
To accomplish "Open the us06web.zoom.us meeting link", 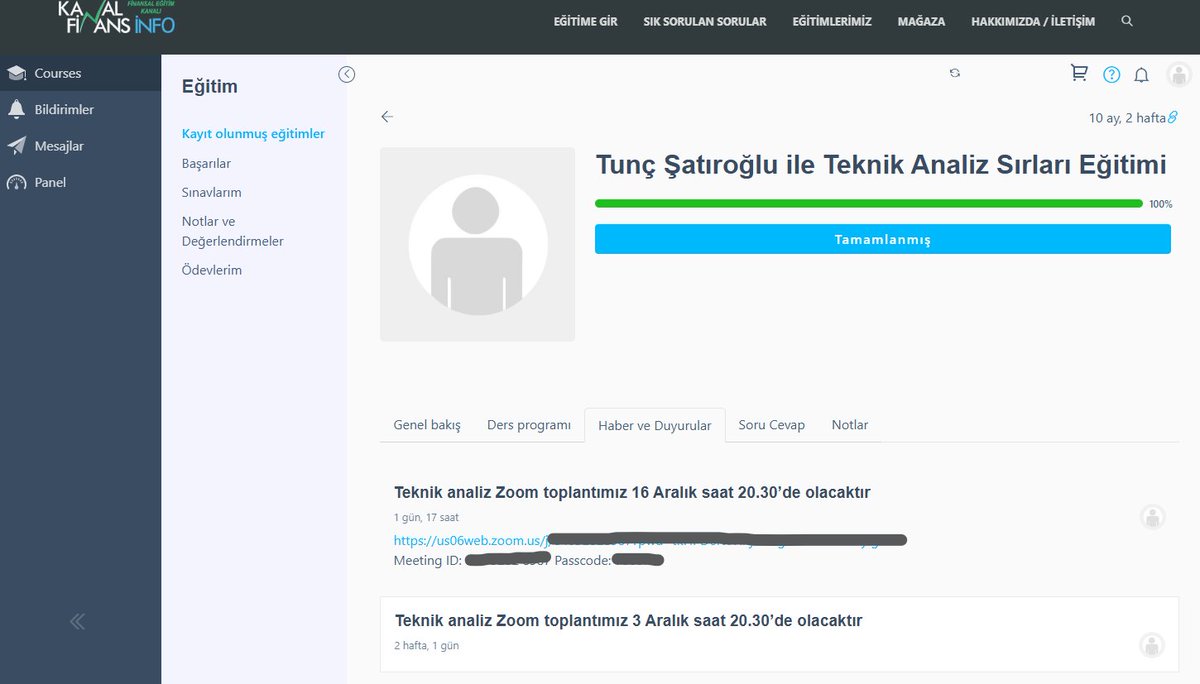I will (x=650, y=540).
